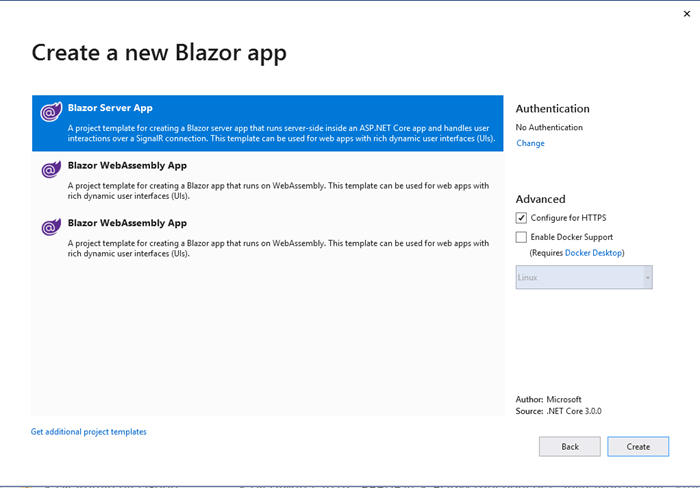Click the Configure for HTTPS label
700x488 pixels.
tap(568, 218)
